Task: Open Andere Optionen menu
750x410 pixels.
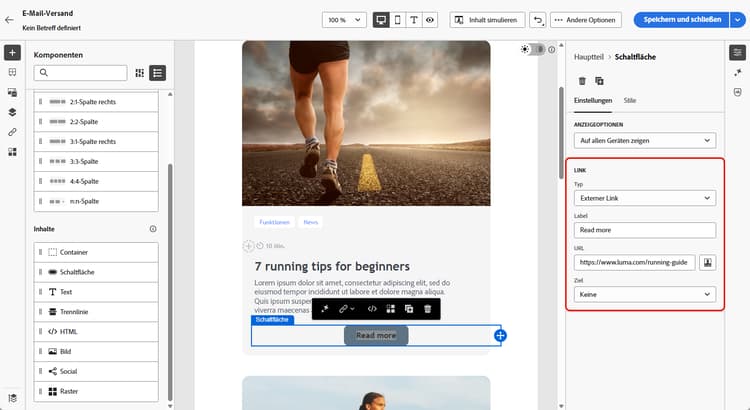Action: [586, 20]
